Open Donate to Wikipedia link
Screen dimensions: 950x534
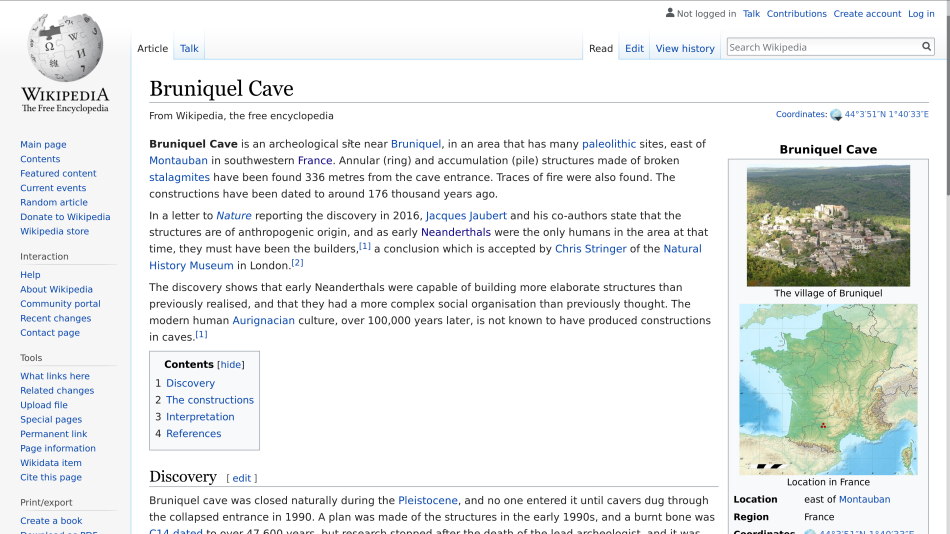point(65,217)
